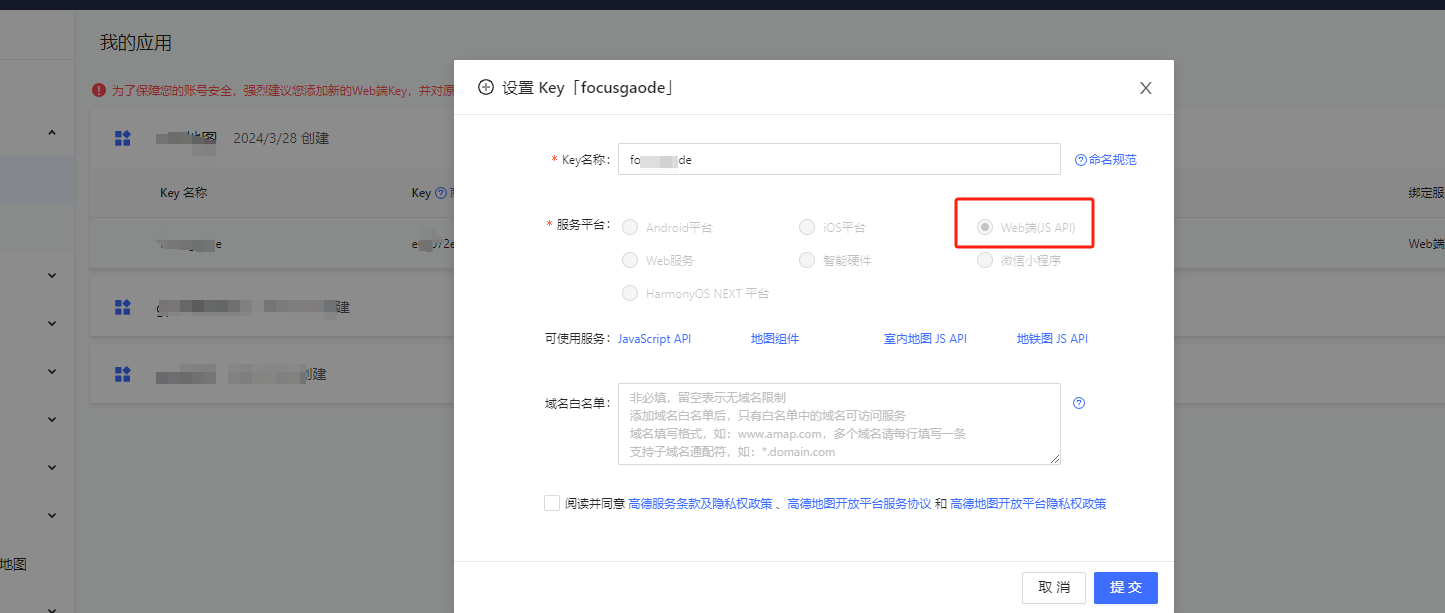Screen dimensions: 1445x613
Task: Click the circled plus icon in dialog title
Action: click(x=486, y=87)
